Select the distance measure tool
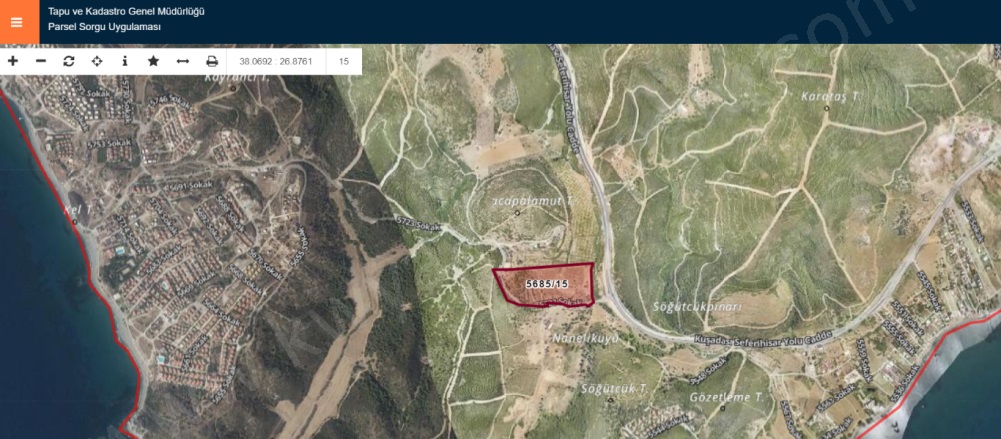This screenshot has height=439, width=1001. [x=183, y=61]
